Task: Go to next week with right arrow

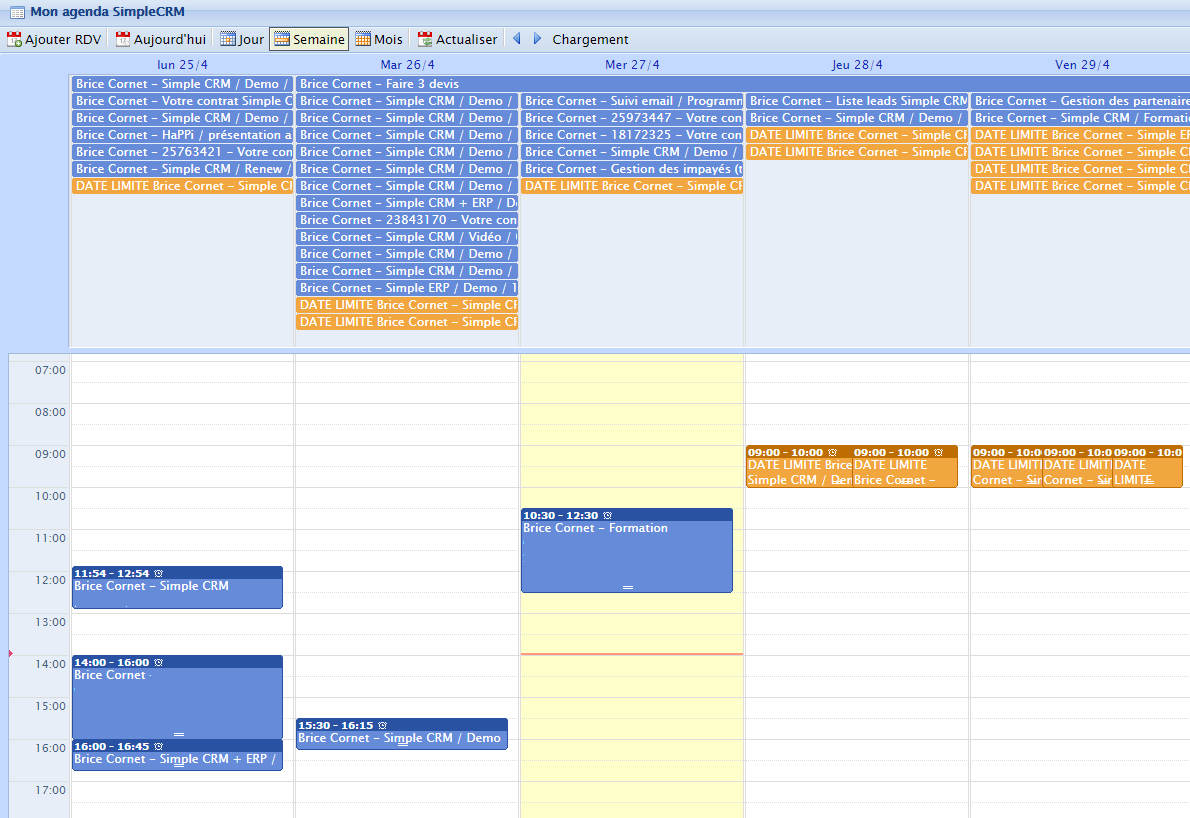Action: coord(537,39)
